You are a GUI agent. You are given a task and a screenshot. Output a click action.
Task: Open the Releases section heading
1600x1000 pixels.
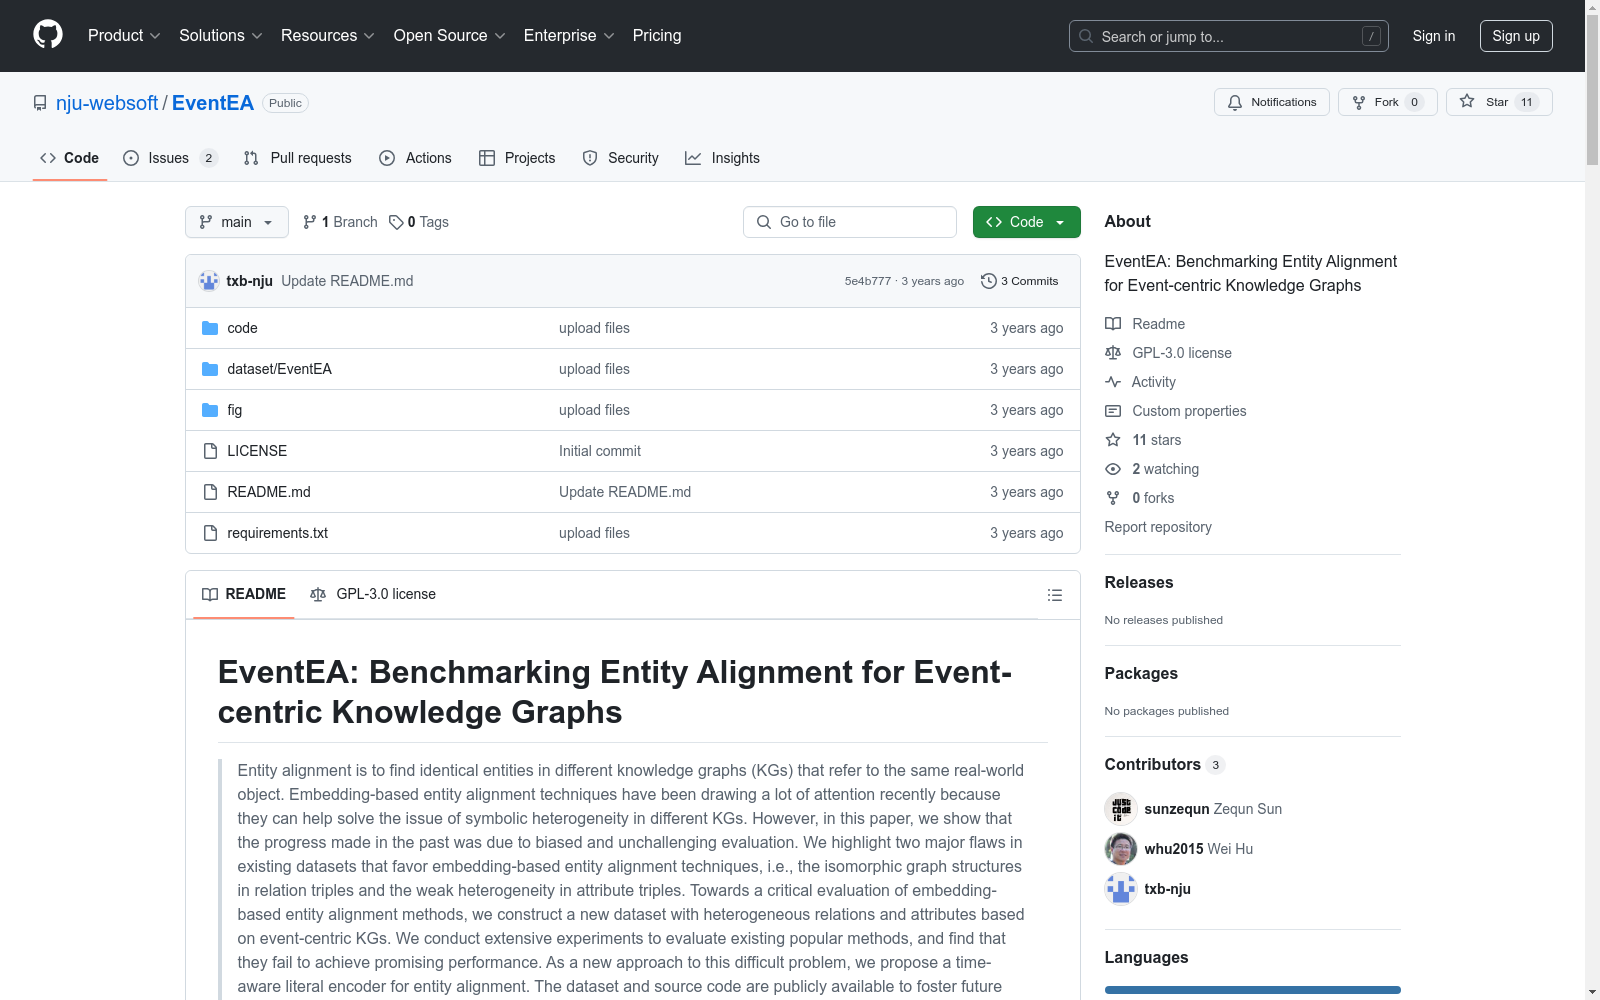1139,583
